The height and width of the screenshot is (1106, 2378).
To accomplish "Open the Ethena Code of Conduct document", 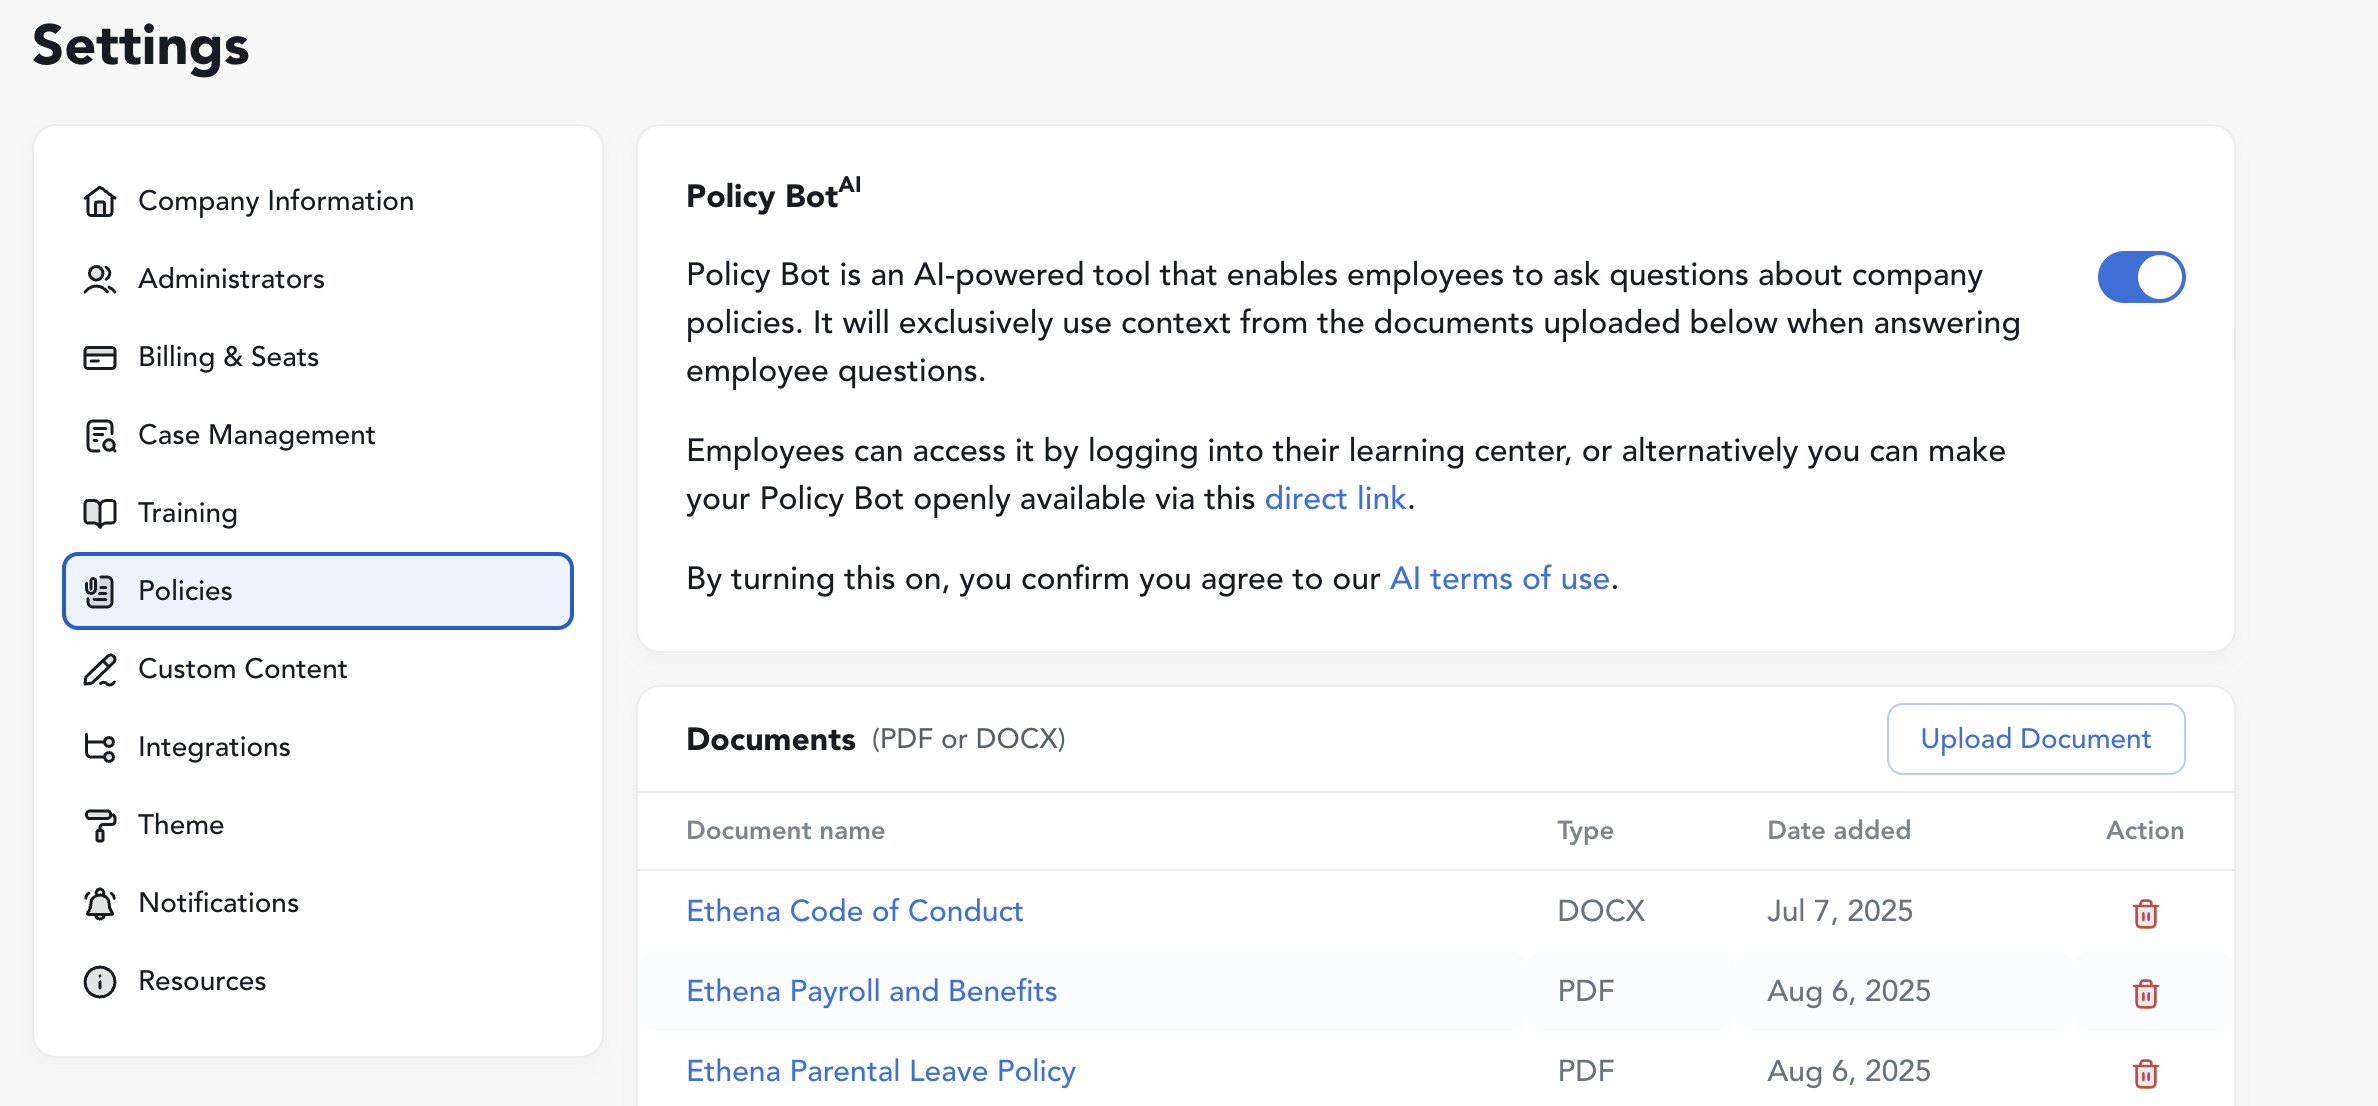I will coord(854,911).
